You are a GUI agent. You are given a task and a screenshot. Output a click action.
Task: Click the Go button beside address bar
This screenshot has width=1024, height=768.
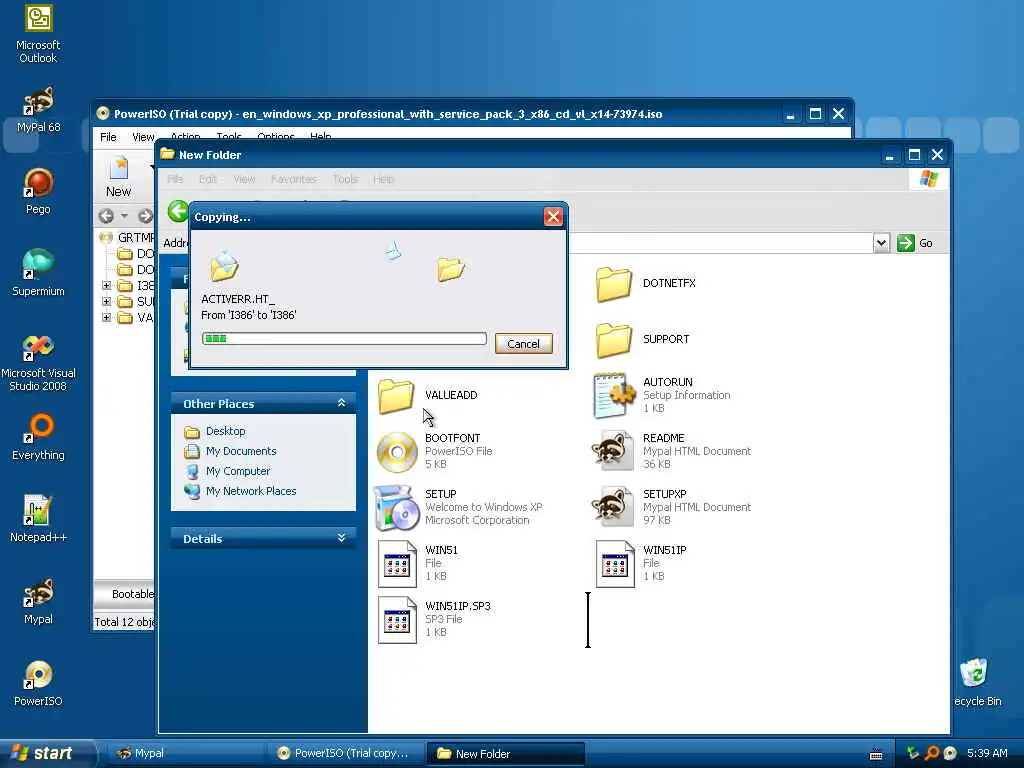pos(915,243)
